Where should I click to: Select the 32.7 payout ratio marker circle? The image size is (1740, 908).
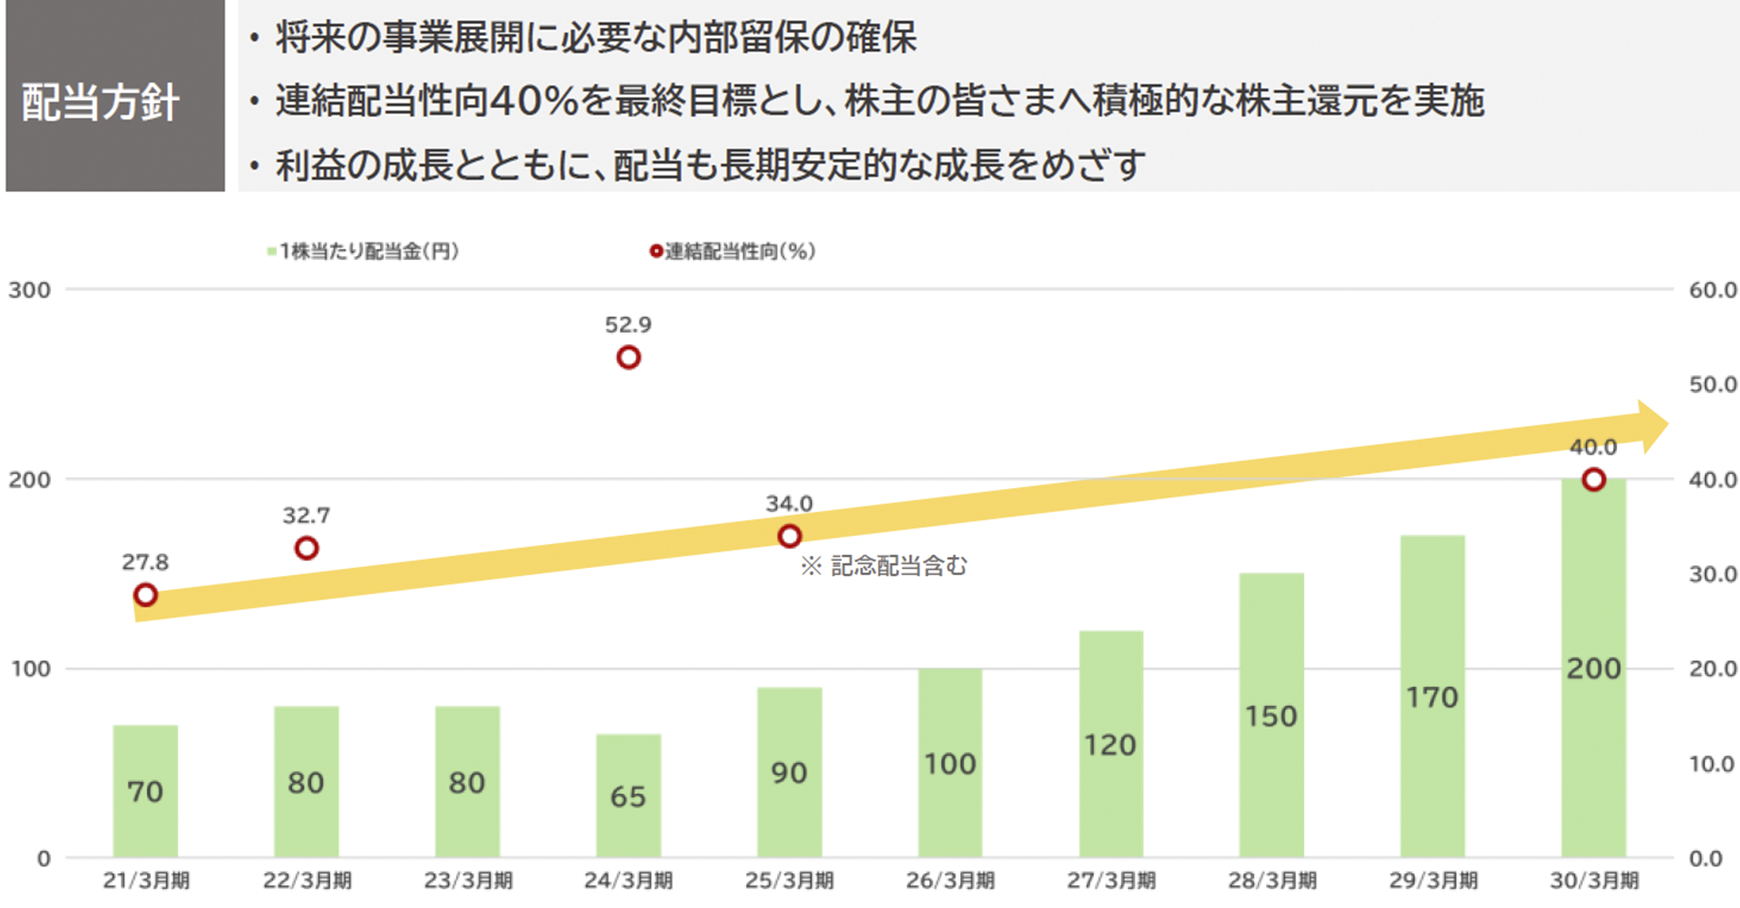307,548
